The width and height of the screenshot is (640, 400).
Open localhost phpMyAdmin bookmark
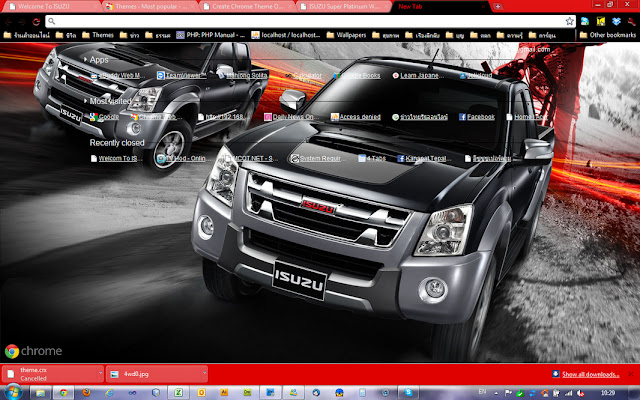tap(286, 35)
